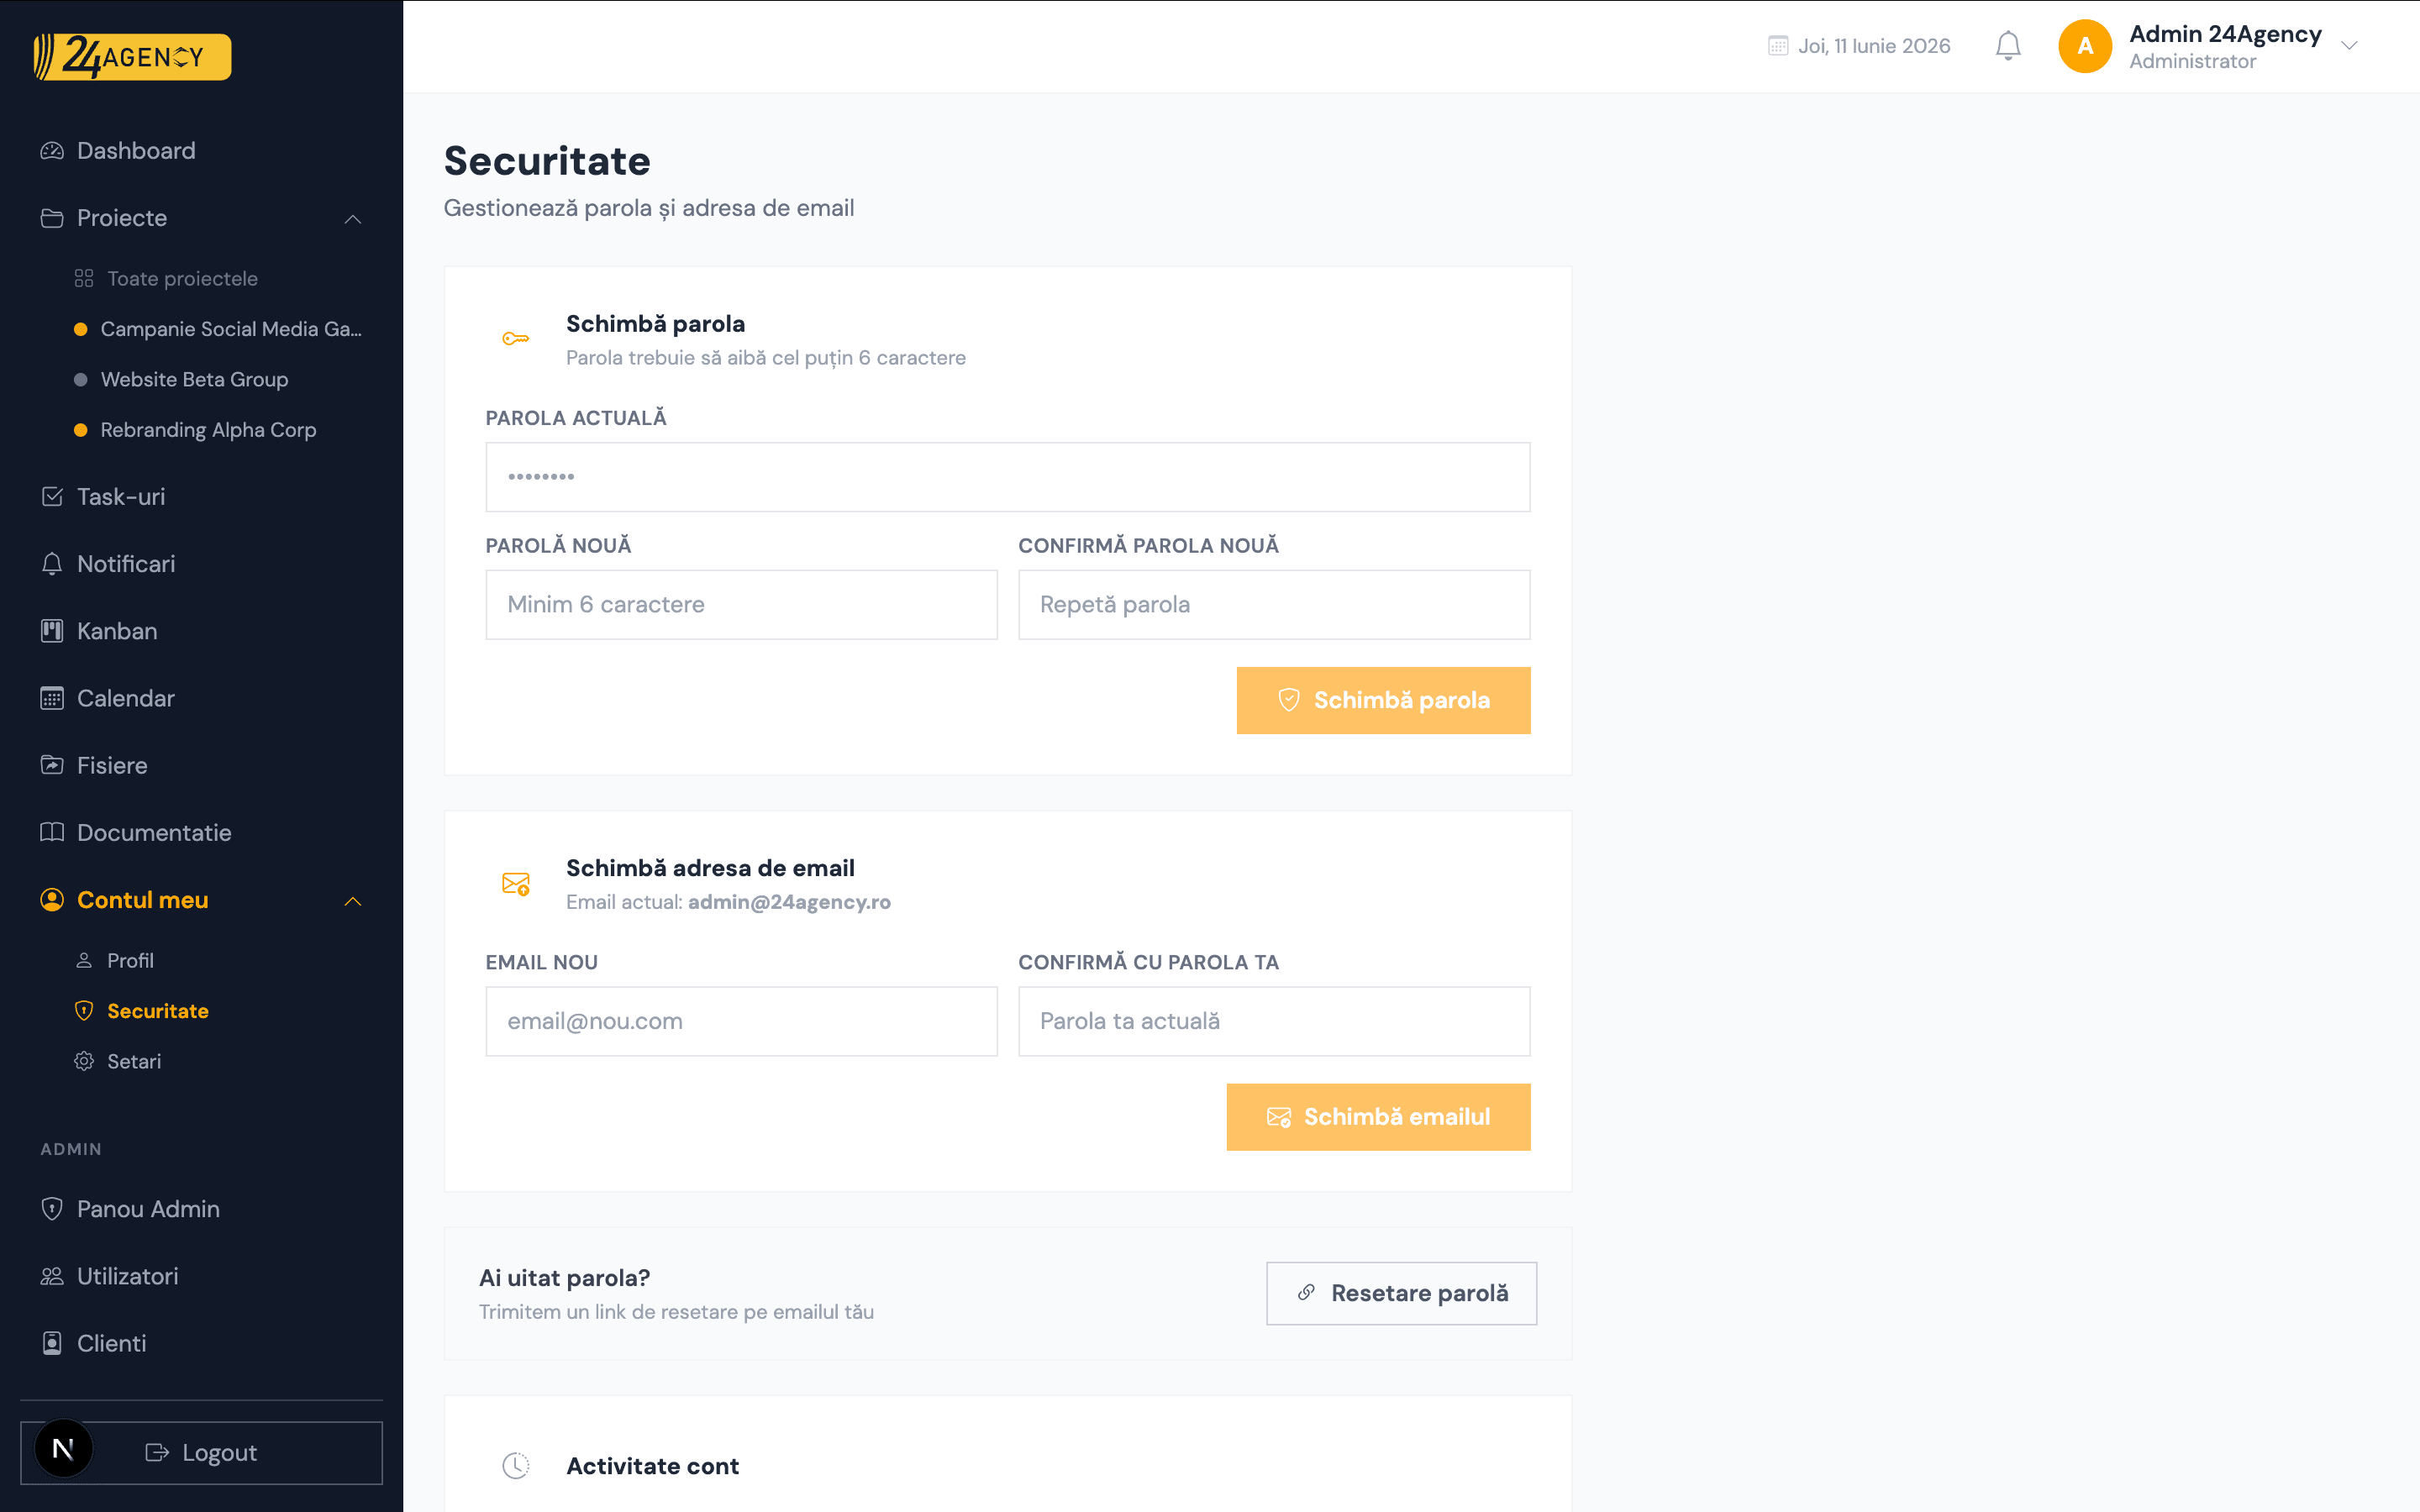
Task: Open Fisiere in sidebar
Action: (x=202, y=765)
